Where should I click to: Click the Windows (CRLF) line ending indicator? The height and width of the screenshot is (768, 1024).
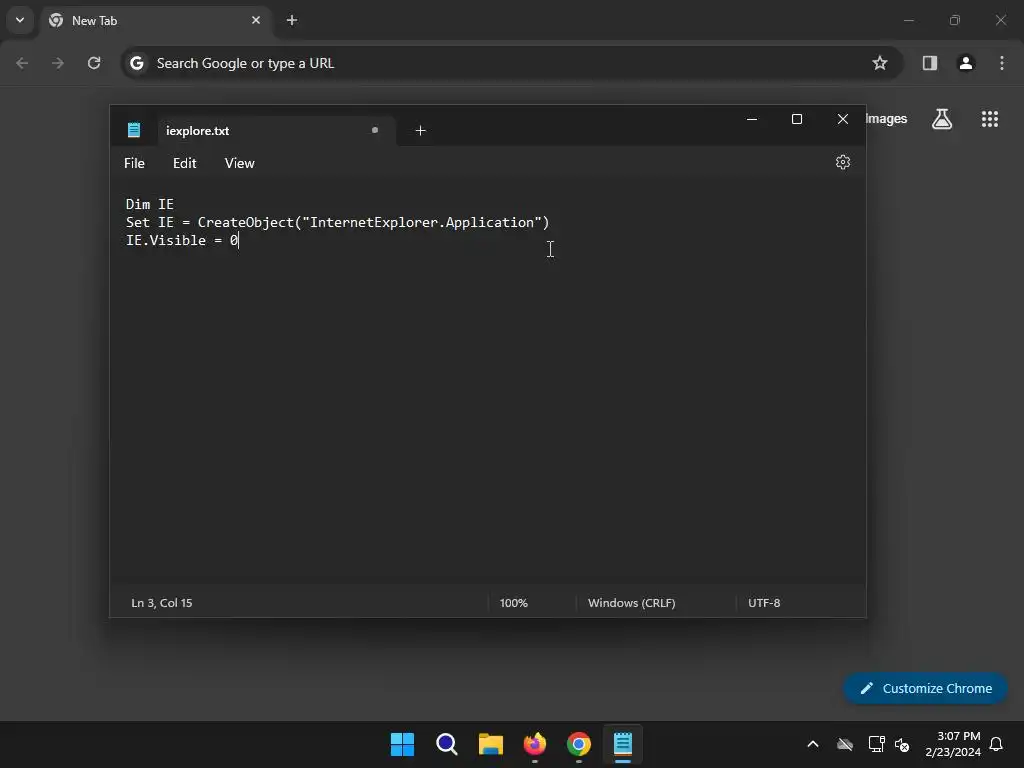point(632,603)
